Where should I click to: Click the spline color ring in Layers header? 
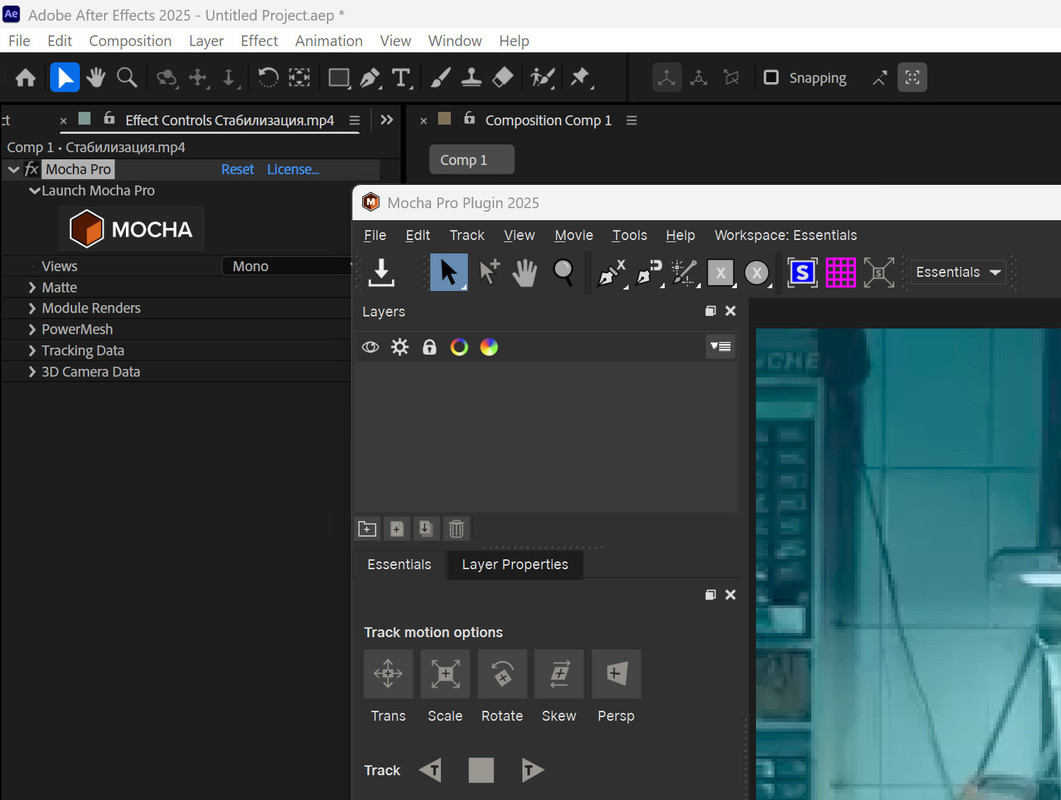459,347
